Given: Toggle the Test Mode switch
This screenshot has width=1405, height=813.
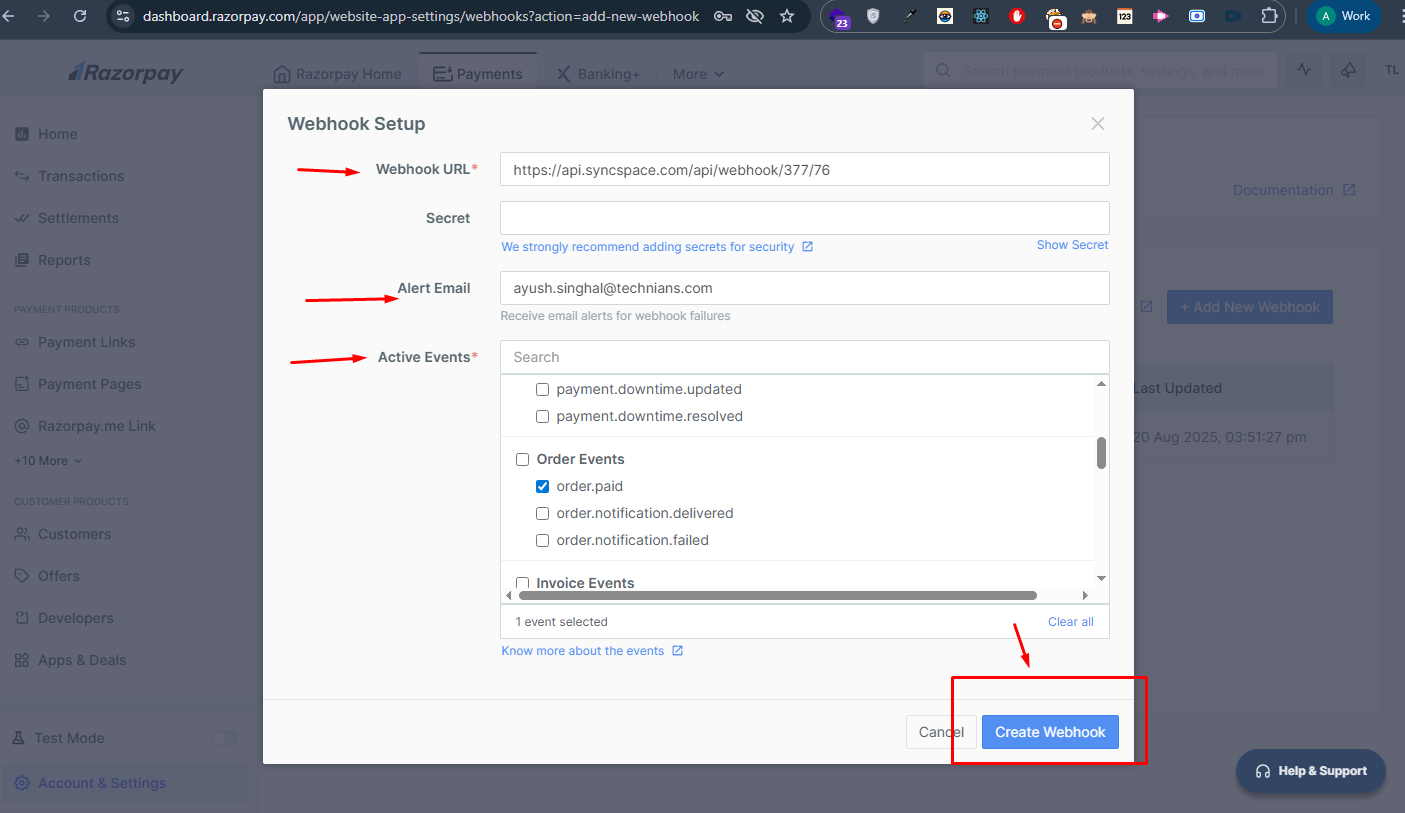Looking at the screenshot, I should point(225,738).
